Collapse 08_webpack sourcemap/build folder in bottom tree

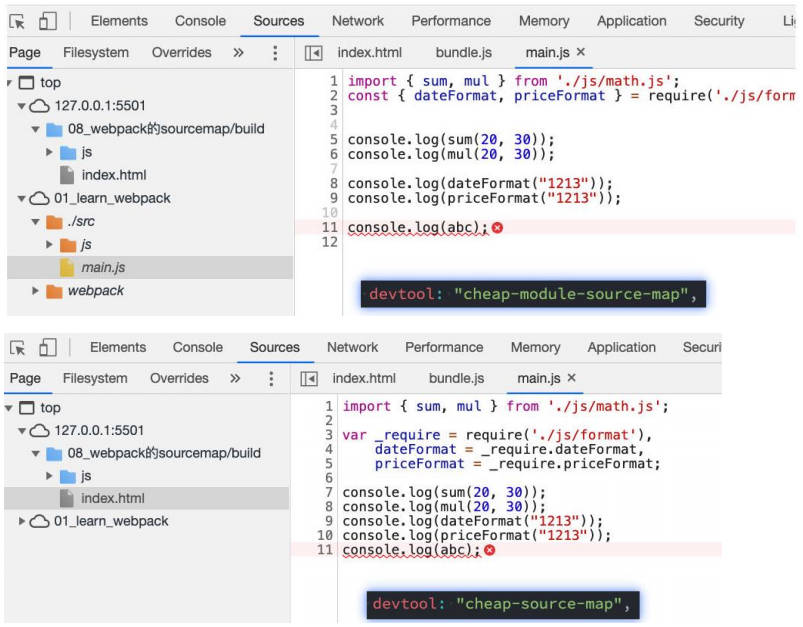pos(35,453)
